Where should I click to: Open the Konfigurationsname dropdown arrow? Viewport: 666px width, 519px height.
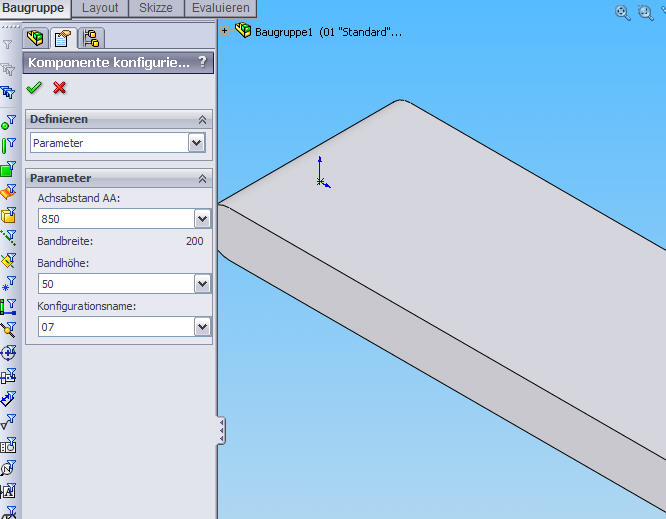(203, 327)
